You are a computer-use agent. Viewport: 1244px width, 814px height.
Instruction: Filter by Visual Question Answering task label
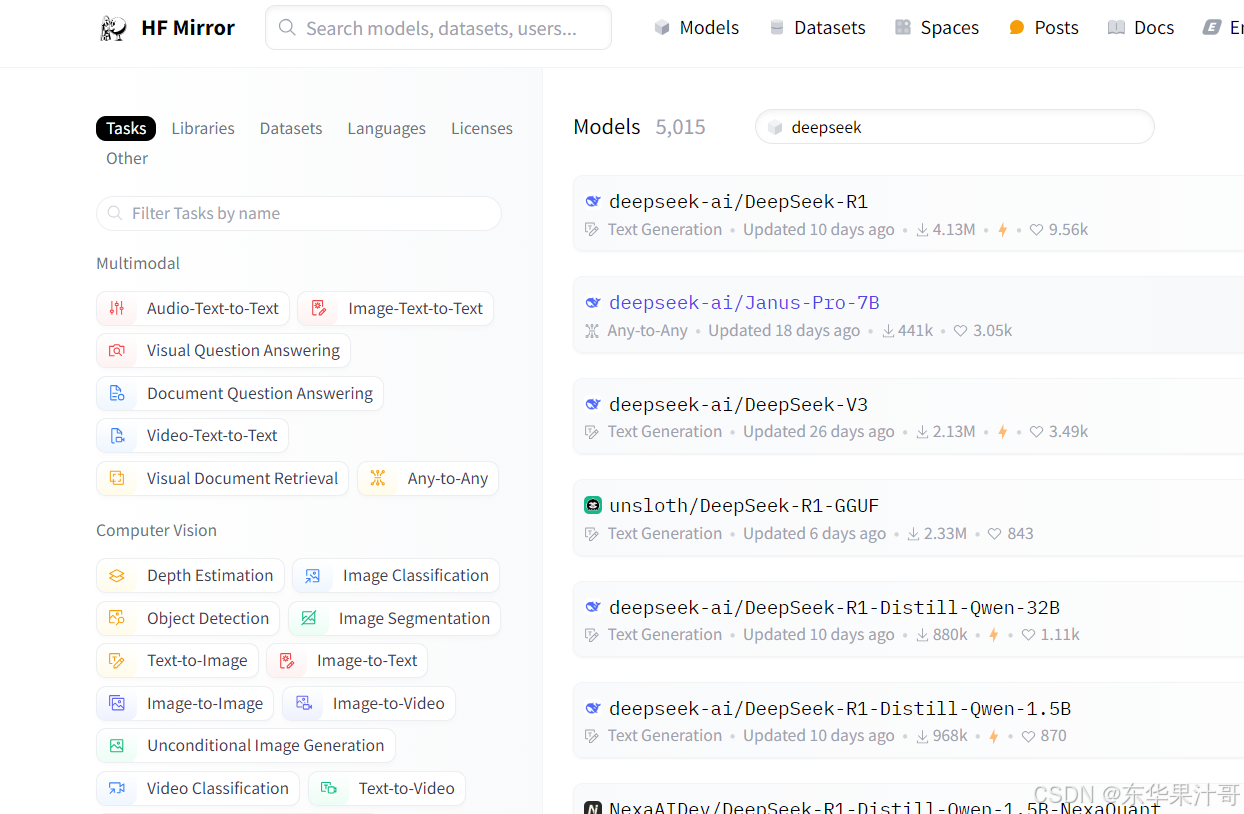[243, 350]
